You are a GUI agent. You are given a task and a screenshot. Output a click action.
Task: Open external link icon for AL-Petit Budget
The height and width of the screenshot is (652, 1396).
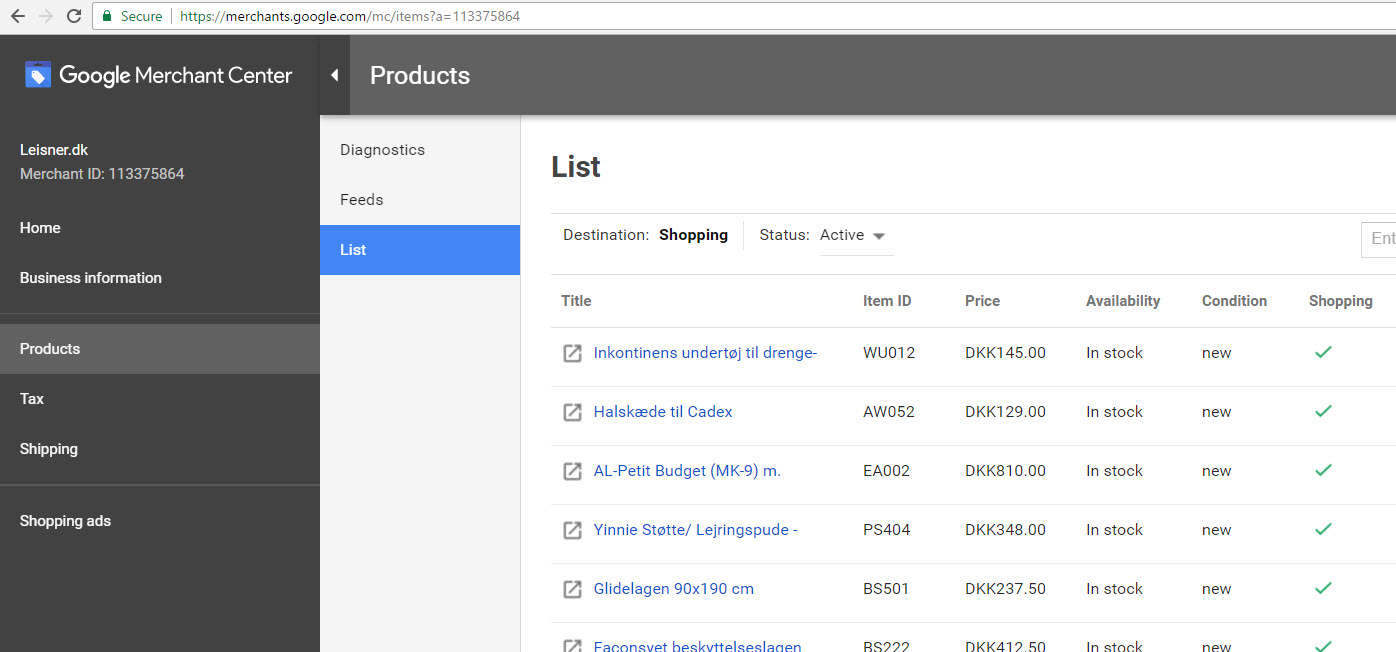click(x=572, y=471)
